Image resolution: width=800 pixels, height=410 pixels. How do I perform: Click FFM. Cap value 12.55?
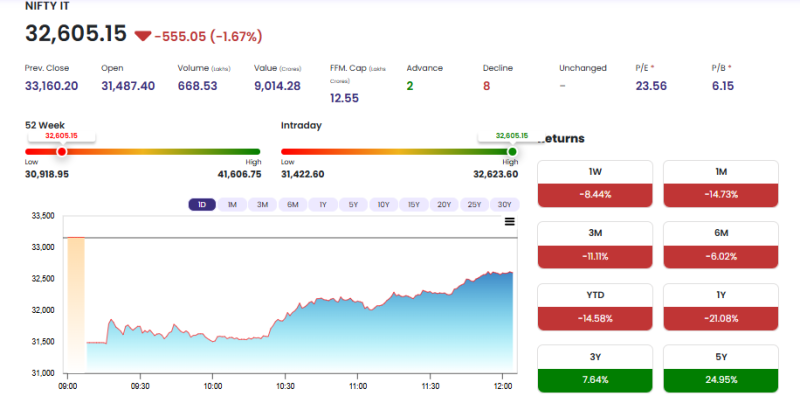click(x=344, y=98)
